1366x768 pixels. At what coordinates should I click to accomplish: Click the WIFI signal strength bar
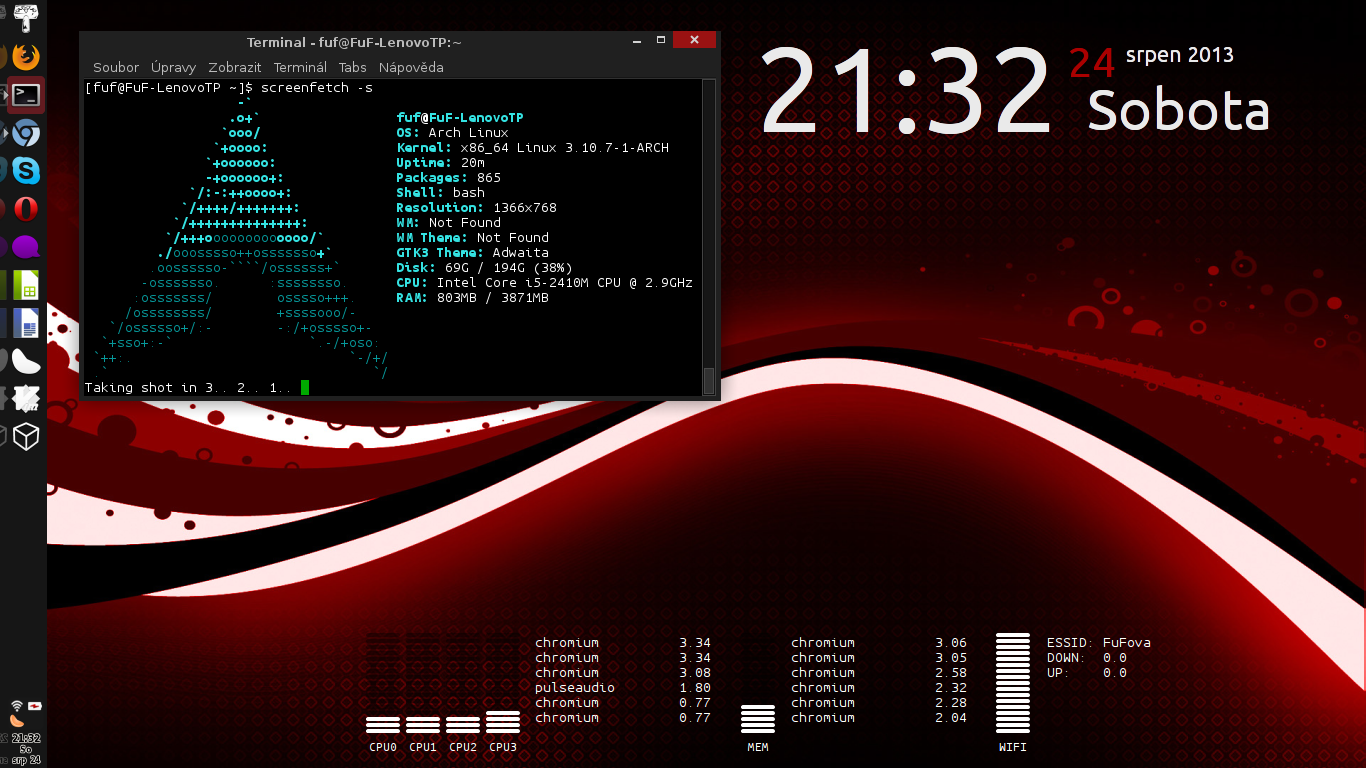coord(1013,683)
